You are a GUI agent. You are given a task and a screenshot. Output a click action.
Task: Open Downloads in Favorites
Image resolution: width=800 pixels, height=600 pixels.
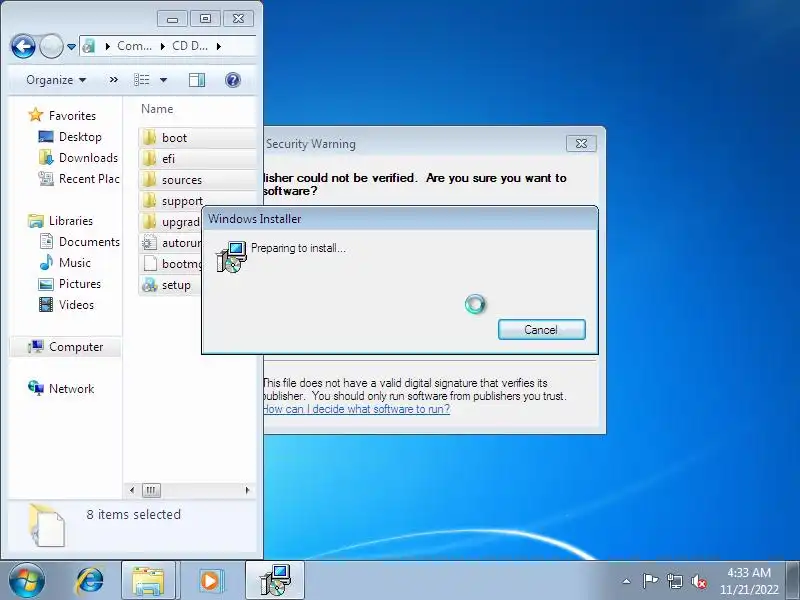pos(79,158)
